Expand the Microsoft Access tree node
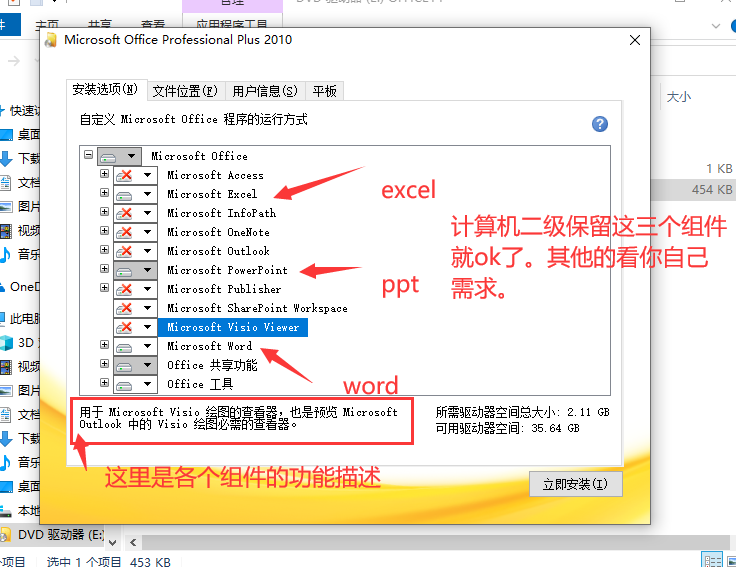Viewport: 736px width, 567px height. (x=104, y=174)
